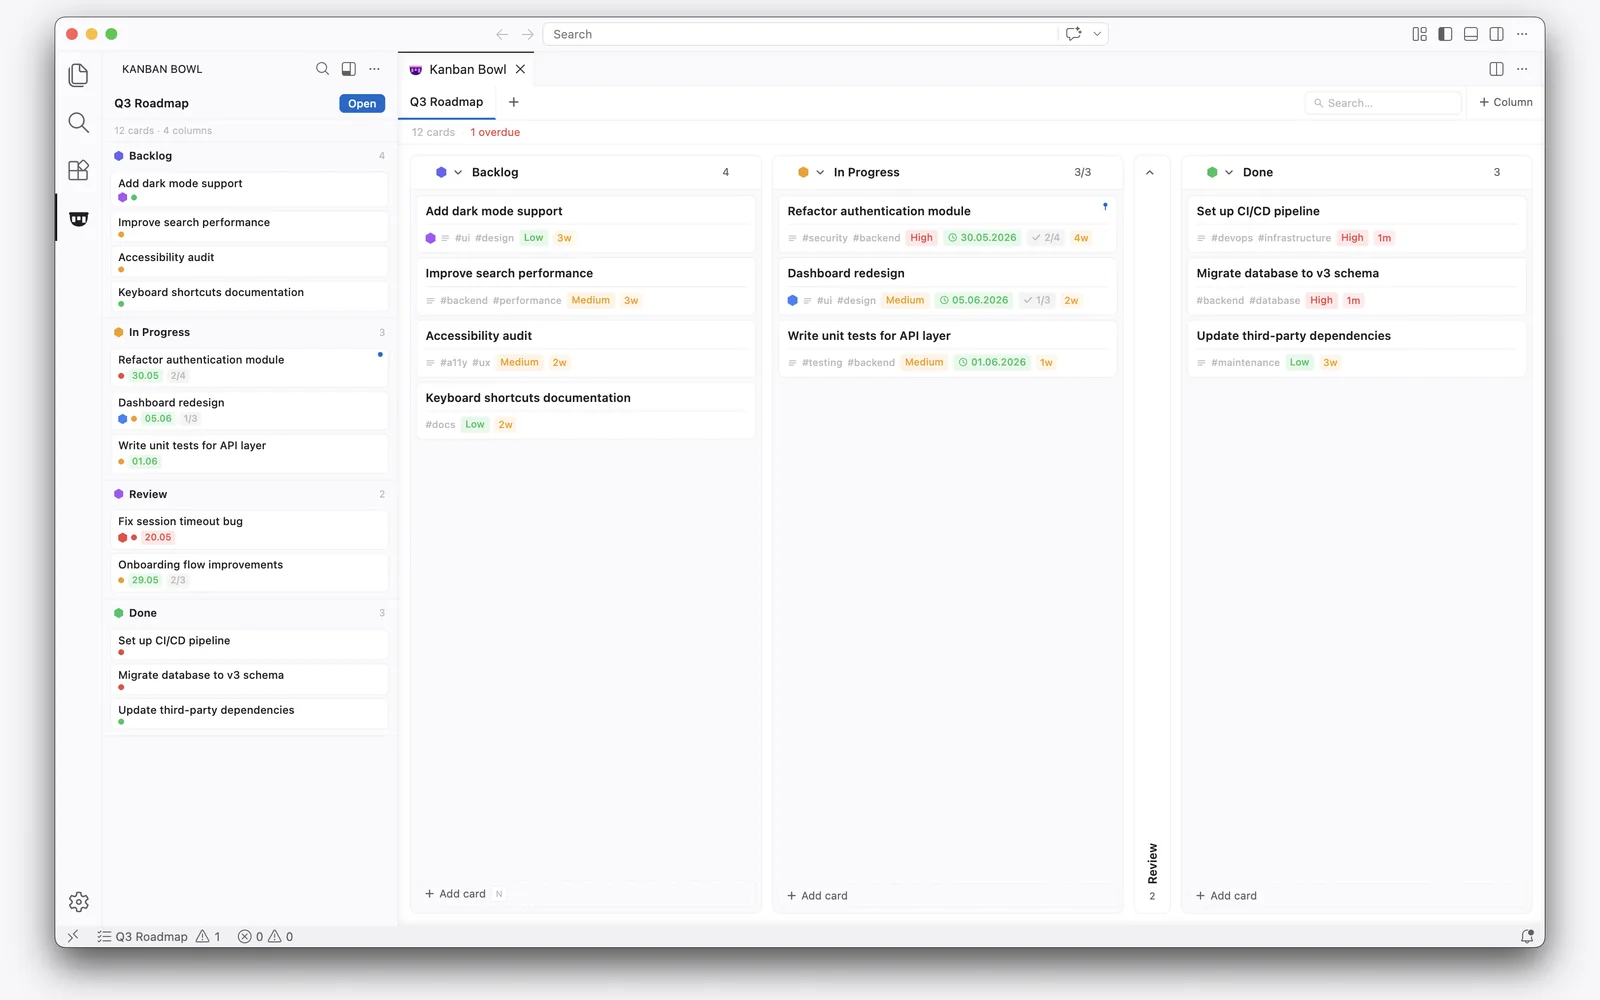Click the purple color dot on Backlog column
1600x1000 pixels.
[441, 172]
